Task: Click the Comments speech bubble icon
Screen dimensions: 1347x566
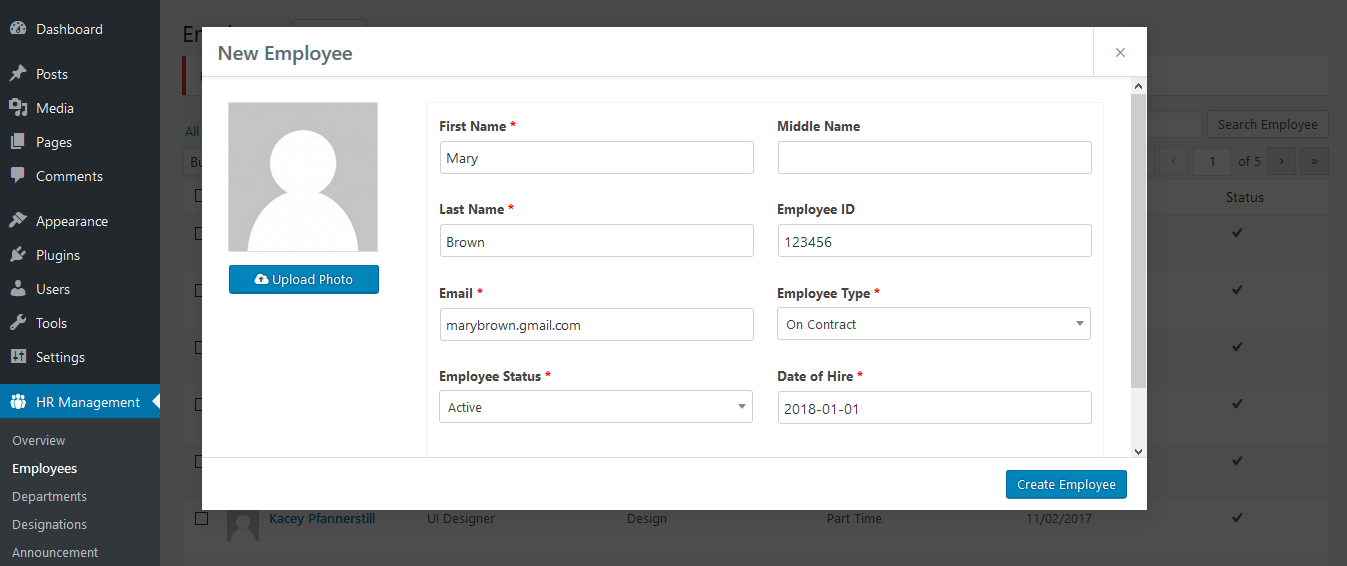Action: point(18,176)
